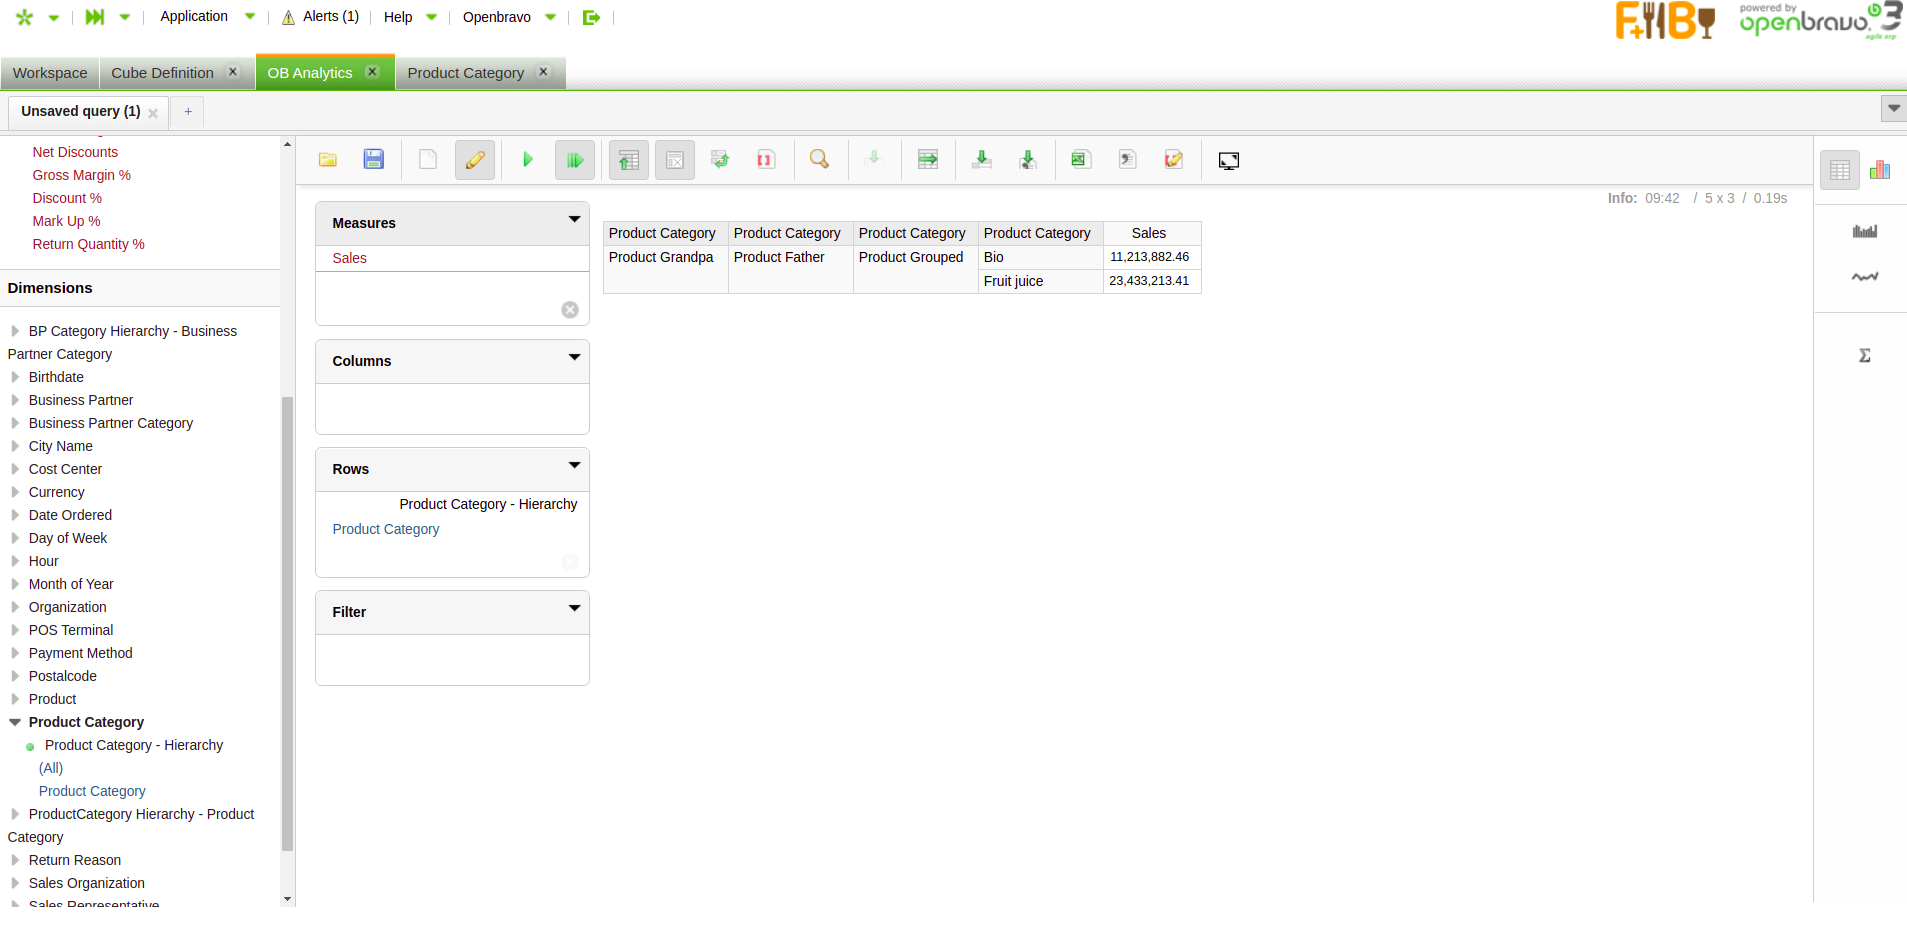Click the left panel vertical scrollbar
The image size is (1907, 950).
[x=287, y=620]
